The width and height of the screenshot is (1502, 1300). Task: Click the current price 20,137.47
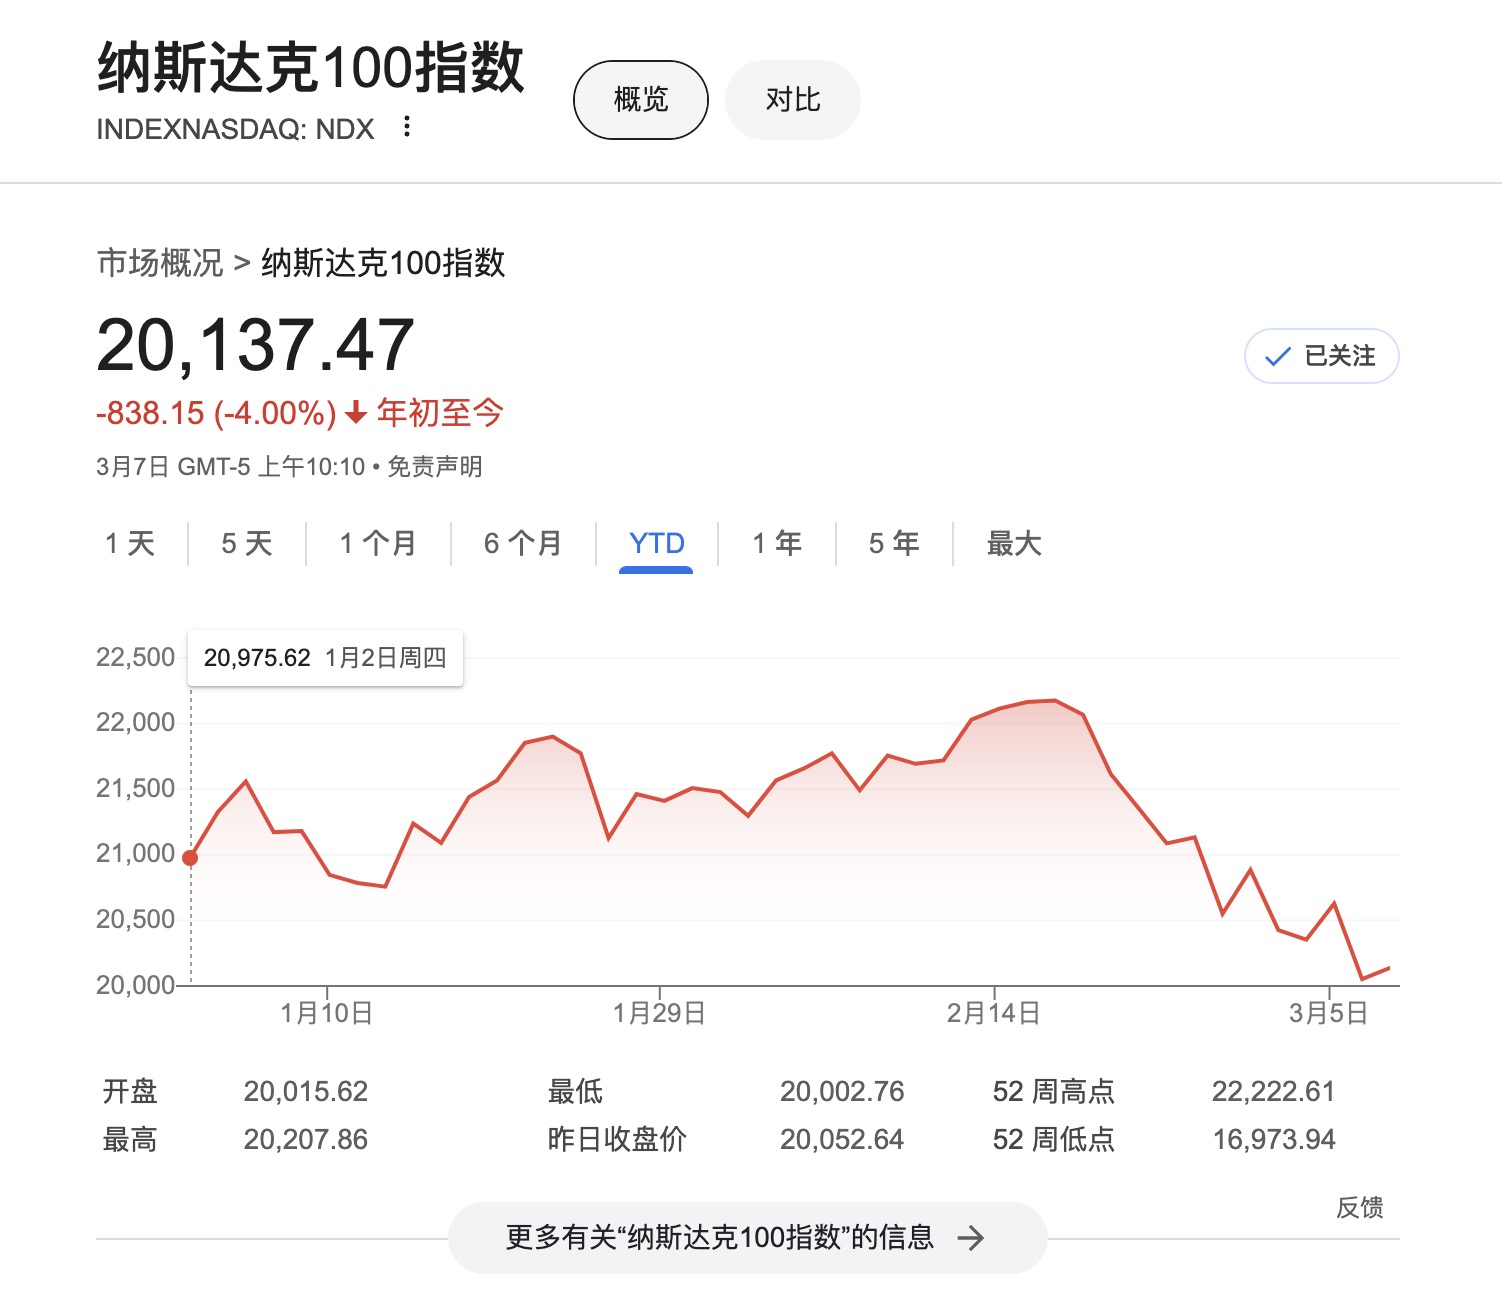click(255, 346)
